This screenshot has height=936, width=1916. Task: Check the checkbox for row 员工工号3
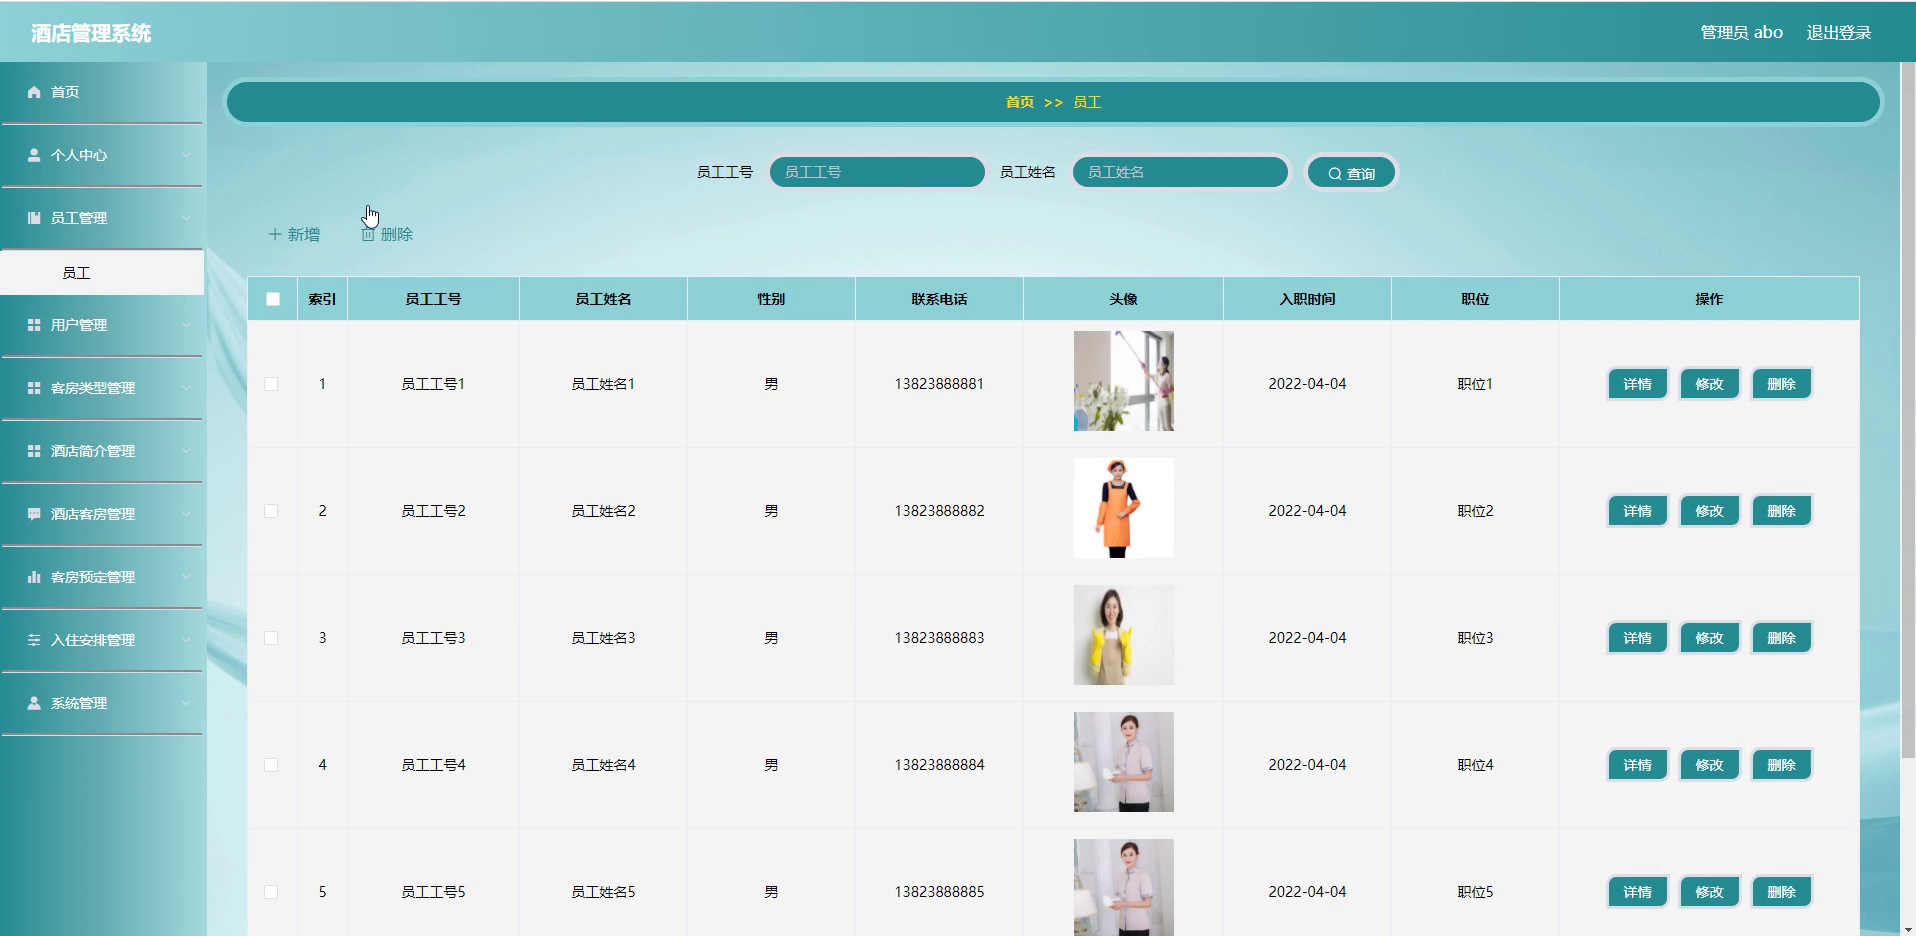coord(271,638)
